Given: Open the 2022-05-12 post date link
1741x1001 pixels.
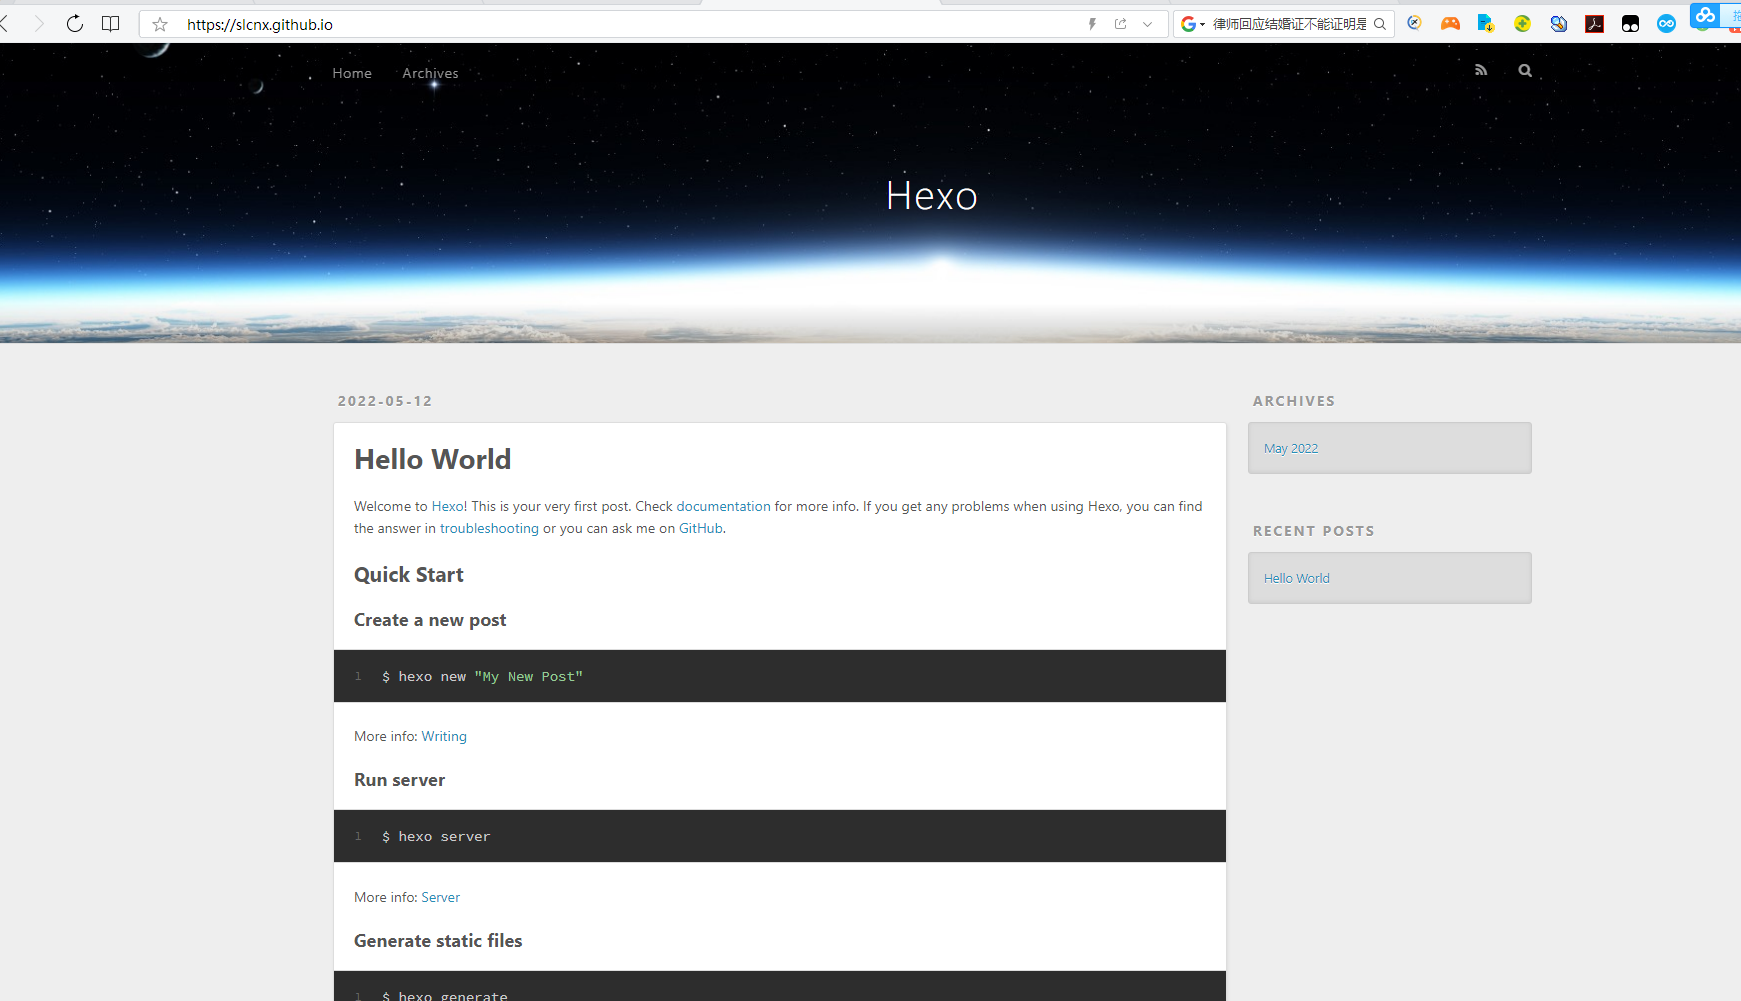Looking at the screenshot, I should coord(385,401).
